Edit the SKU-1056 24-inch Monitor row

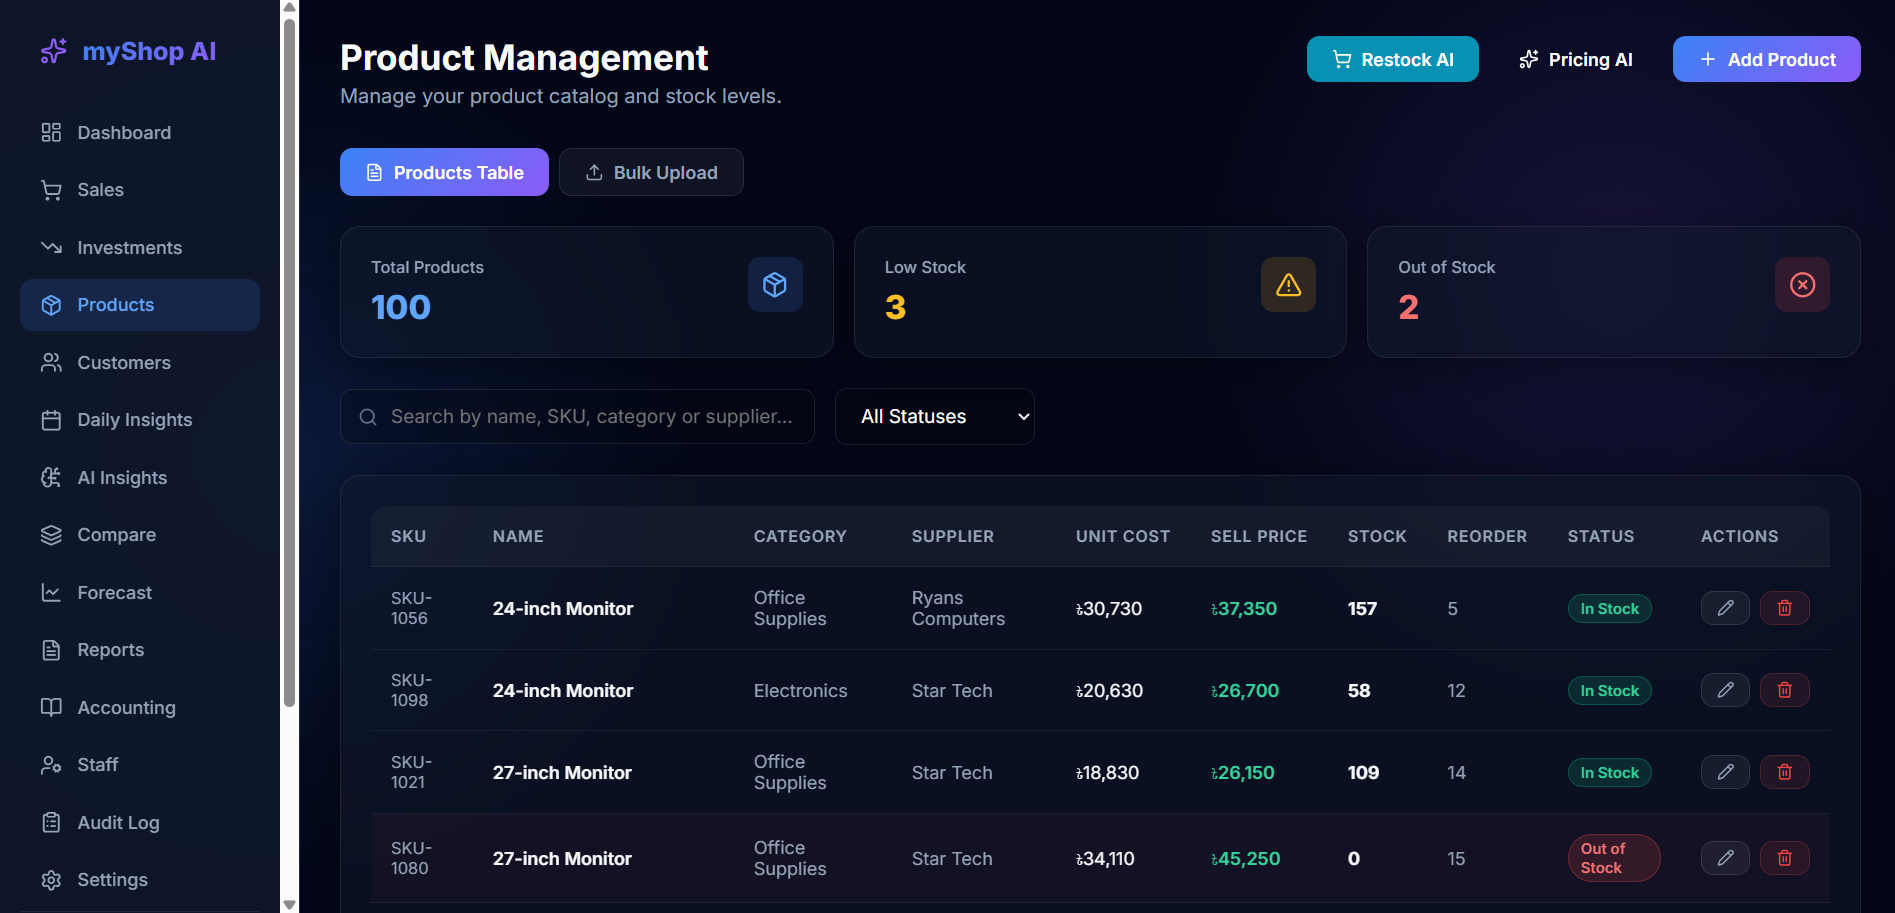click(x=1725, y=608)
